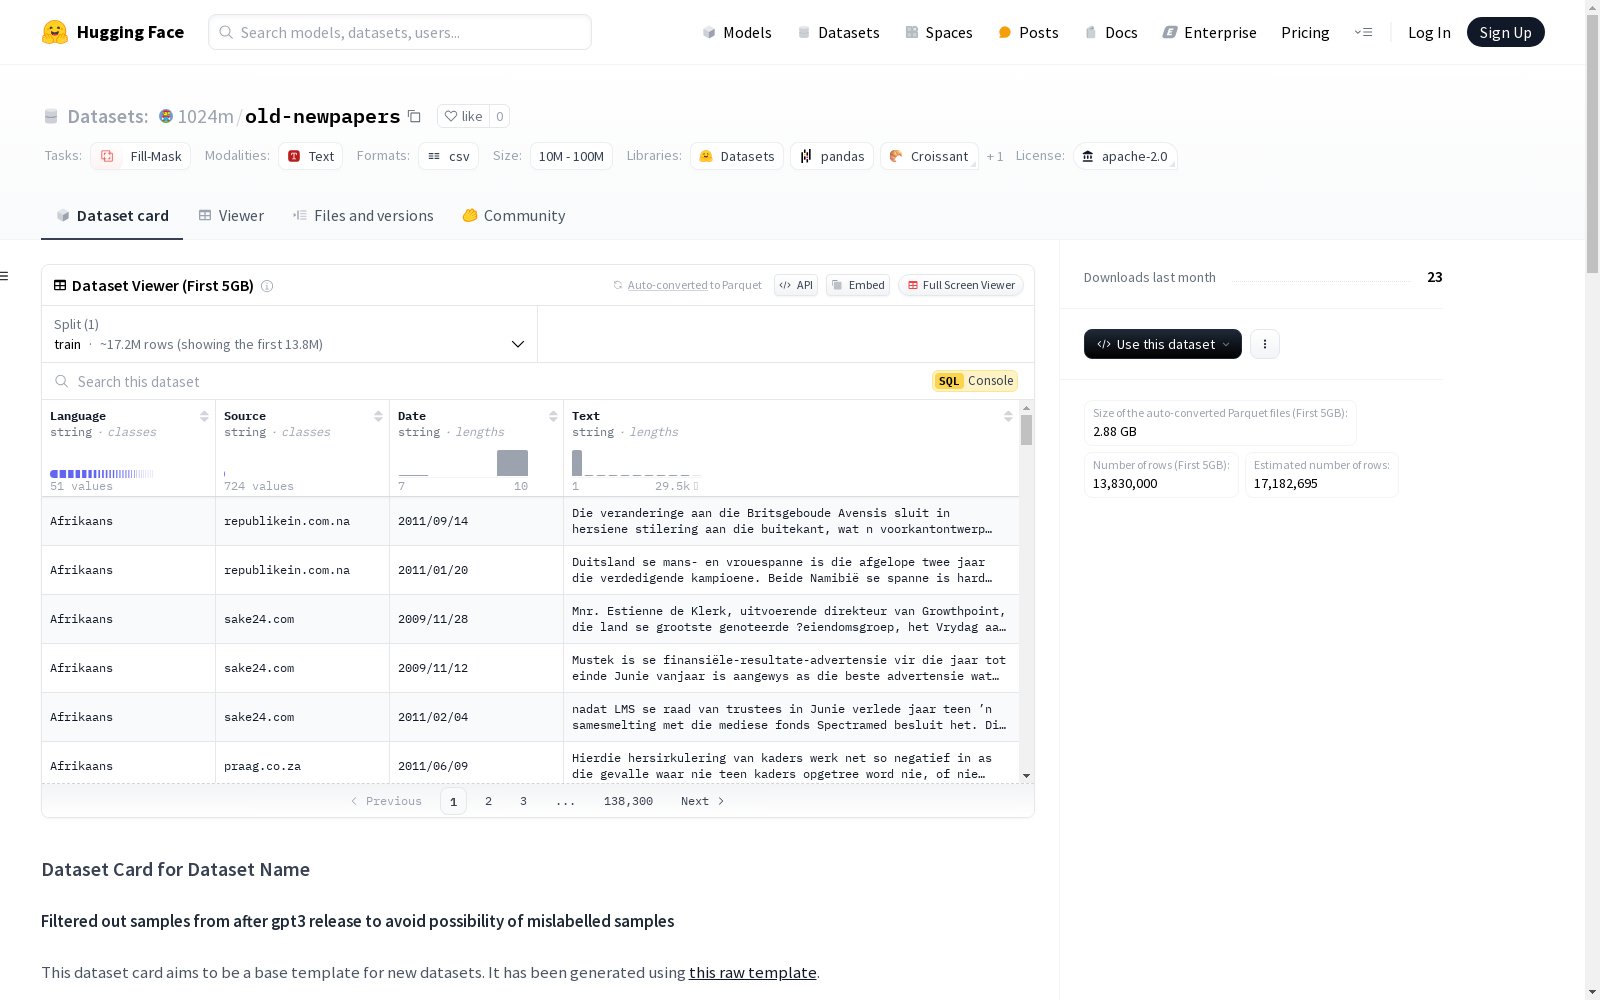Click the Datasets library tag

coord(737,156)
